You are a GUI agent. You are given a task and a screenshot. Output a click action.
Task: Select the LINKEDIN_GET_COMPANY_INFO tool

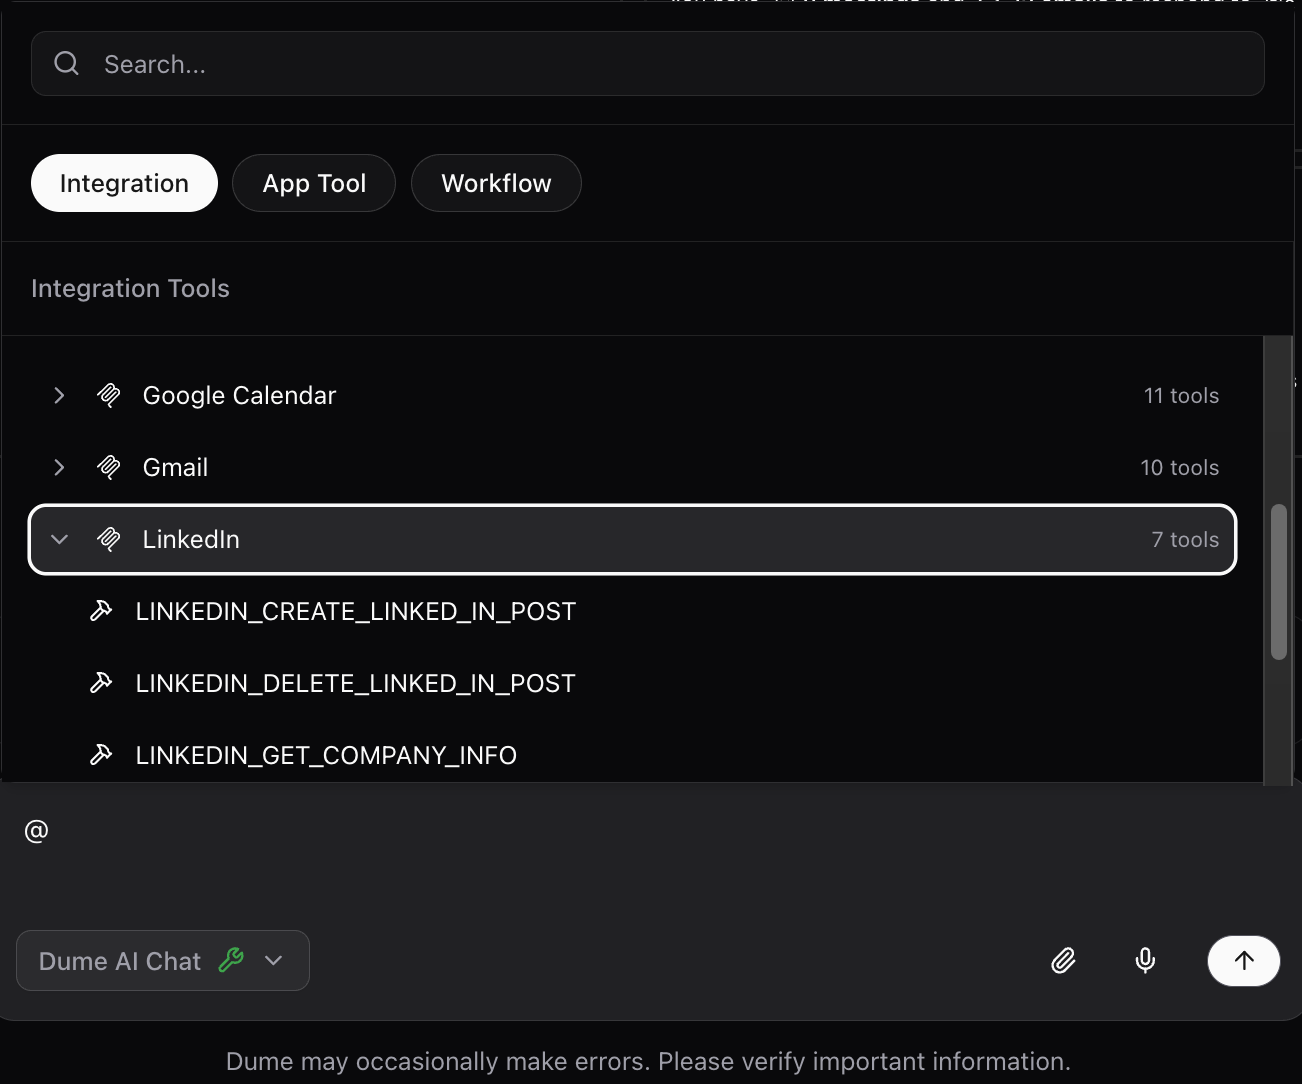pos(325,755)
